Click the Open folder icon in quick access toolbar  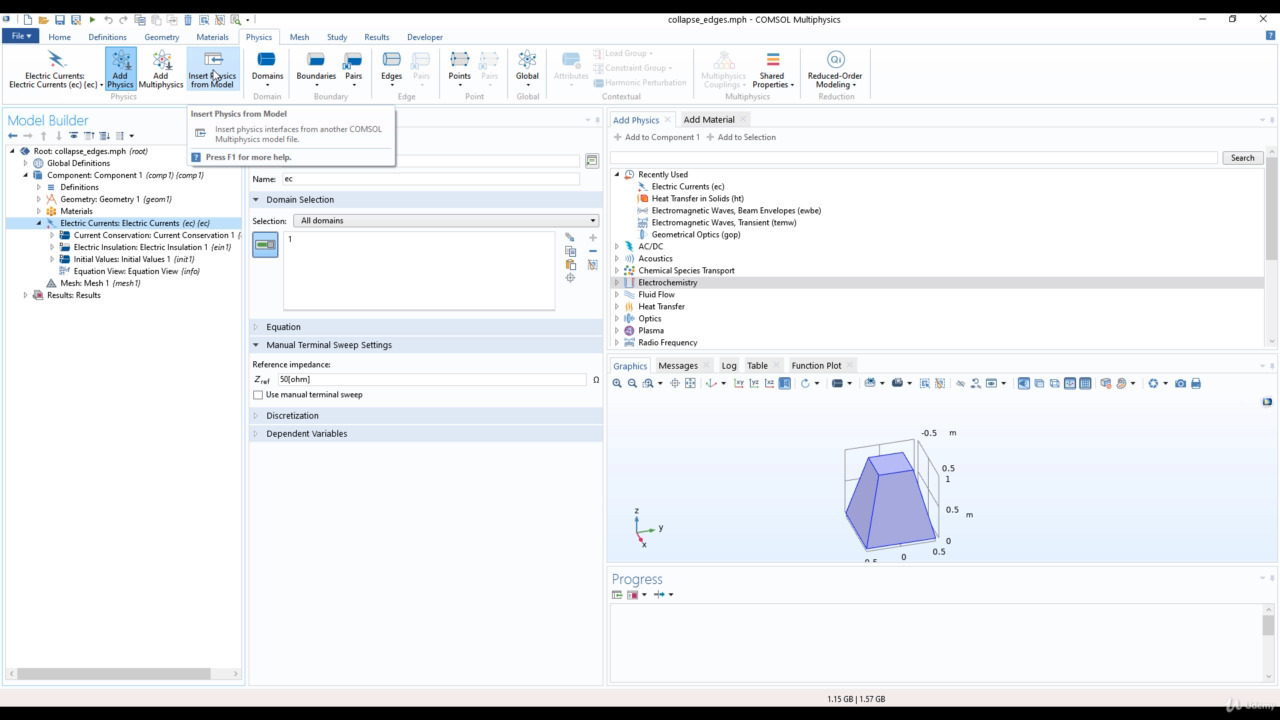(44, 20)
